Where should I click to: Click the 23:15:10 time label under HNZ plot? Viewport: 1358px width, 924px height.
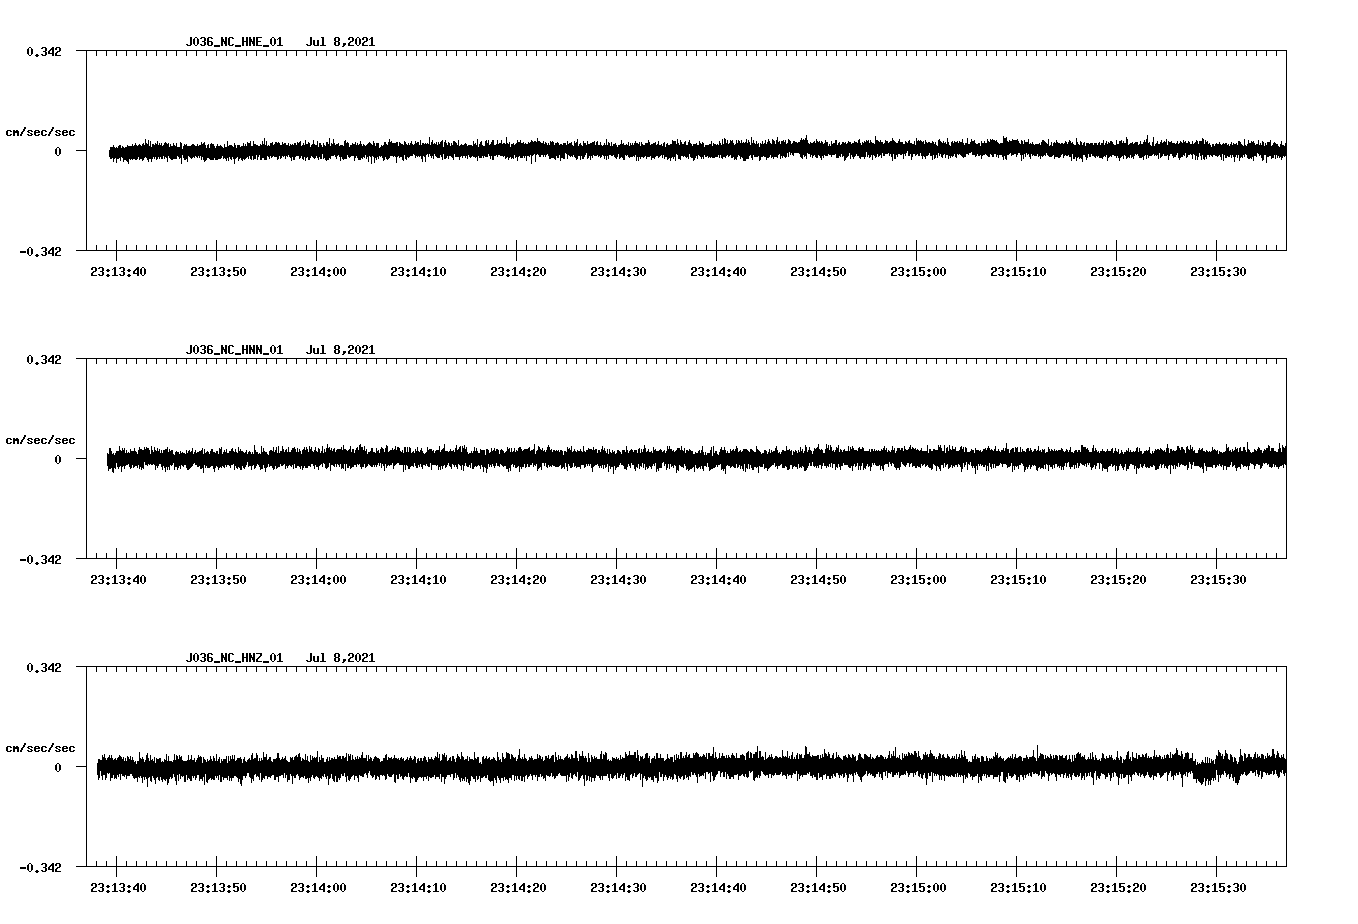[x=1018, y=888]
